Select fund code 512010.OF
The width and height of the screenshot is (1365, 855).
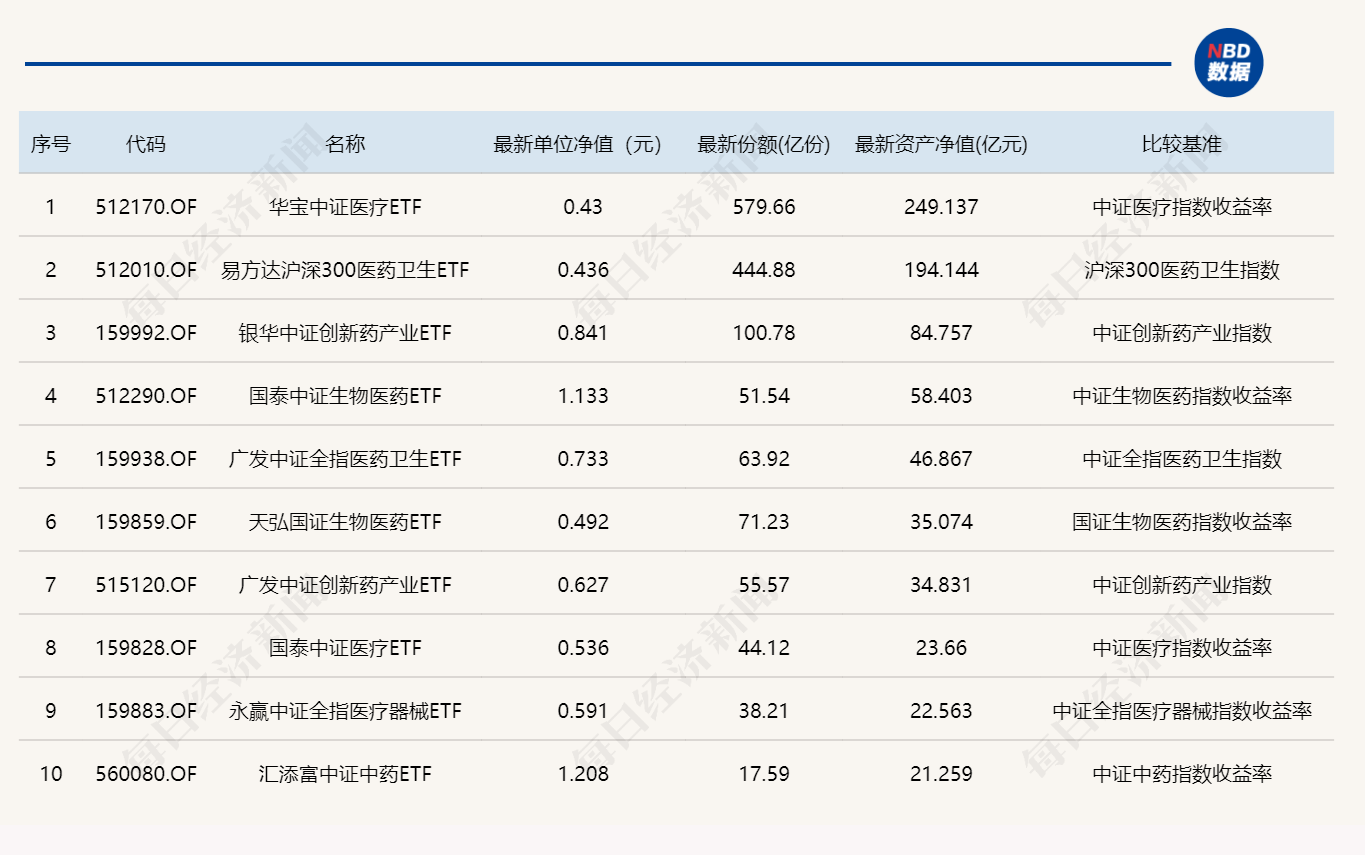(x=146, y=270)
